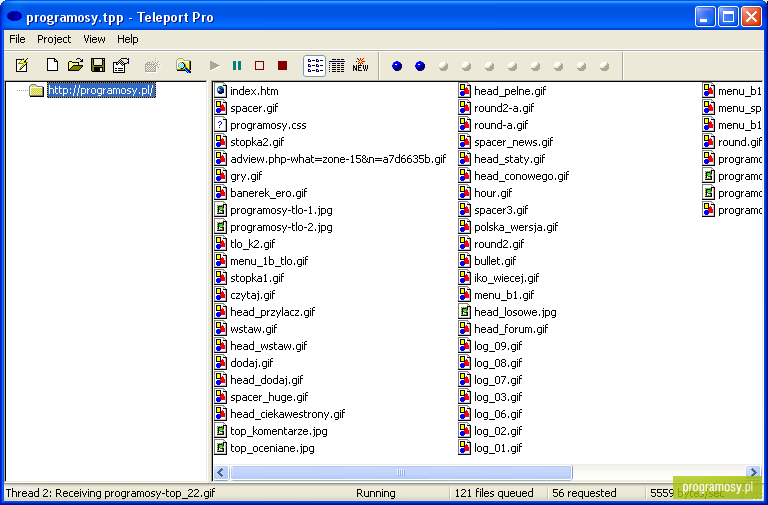
Task: Select round2-a.gif
Action: coord(504,108)
